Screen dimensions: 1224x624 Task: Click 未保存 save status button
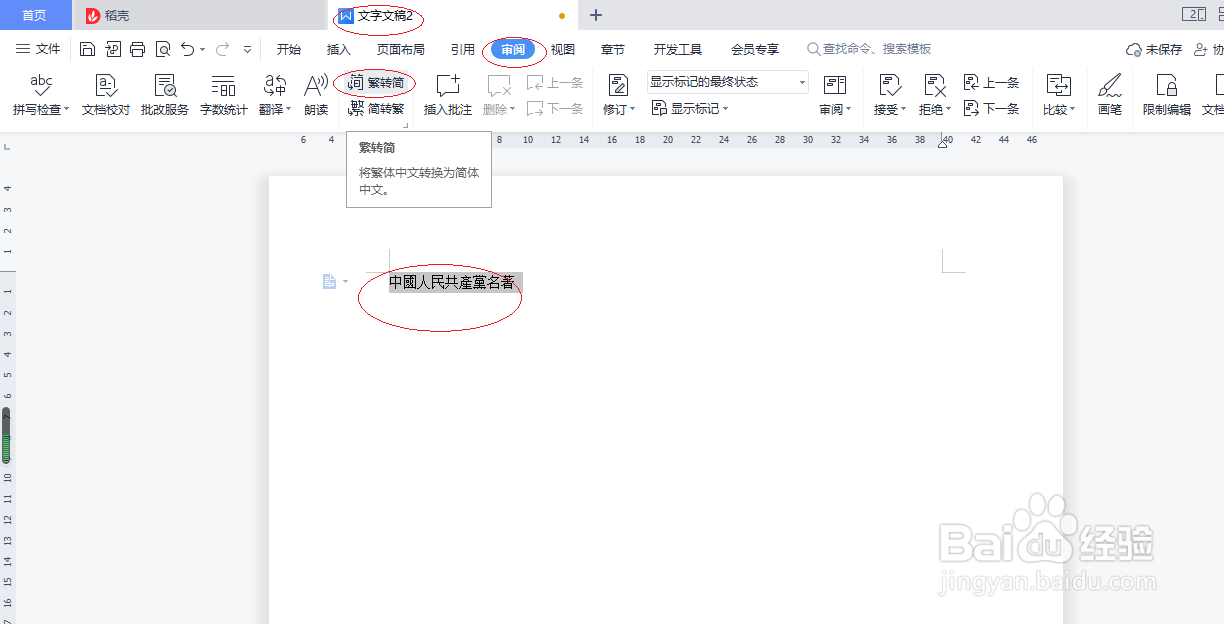[x=1160, y=48]
